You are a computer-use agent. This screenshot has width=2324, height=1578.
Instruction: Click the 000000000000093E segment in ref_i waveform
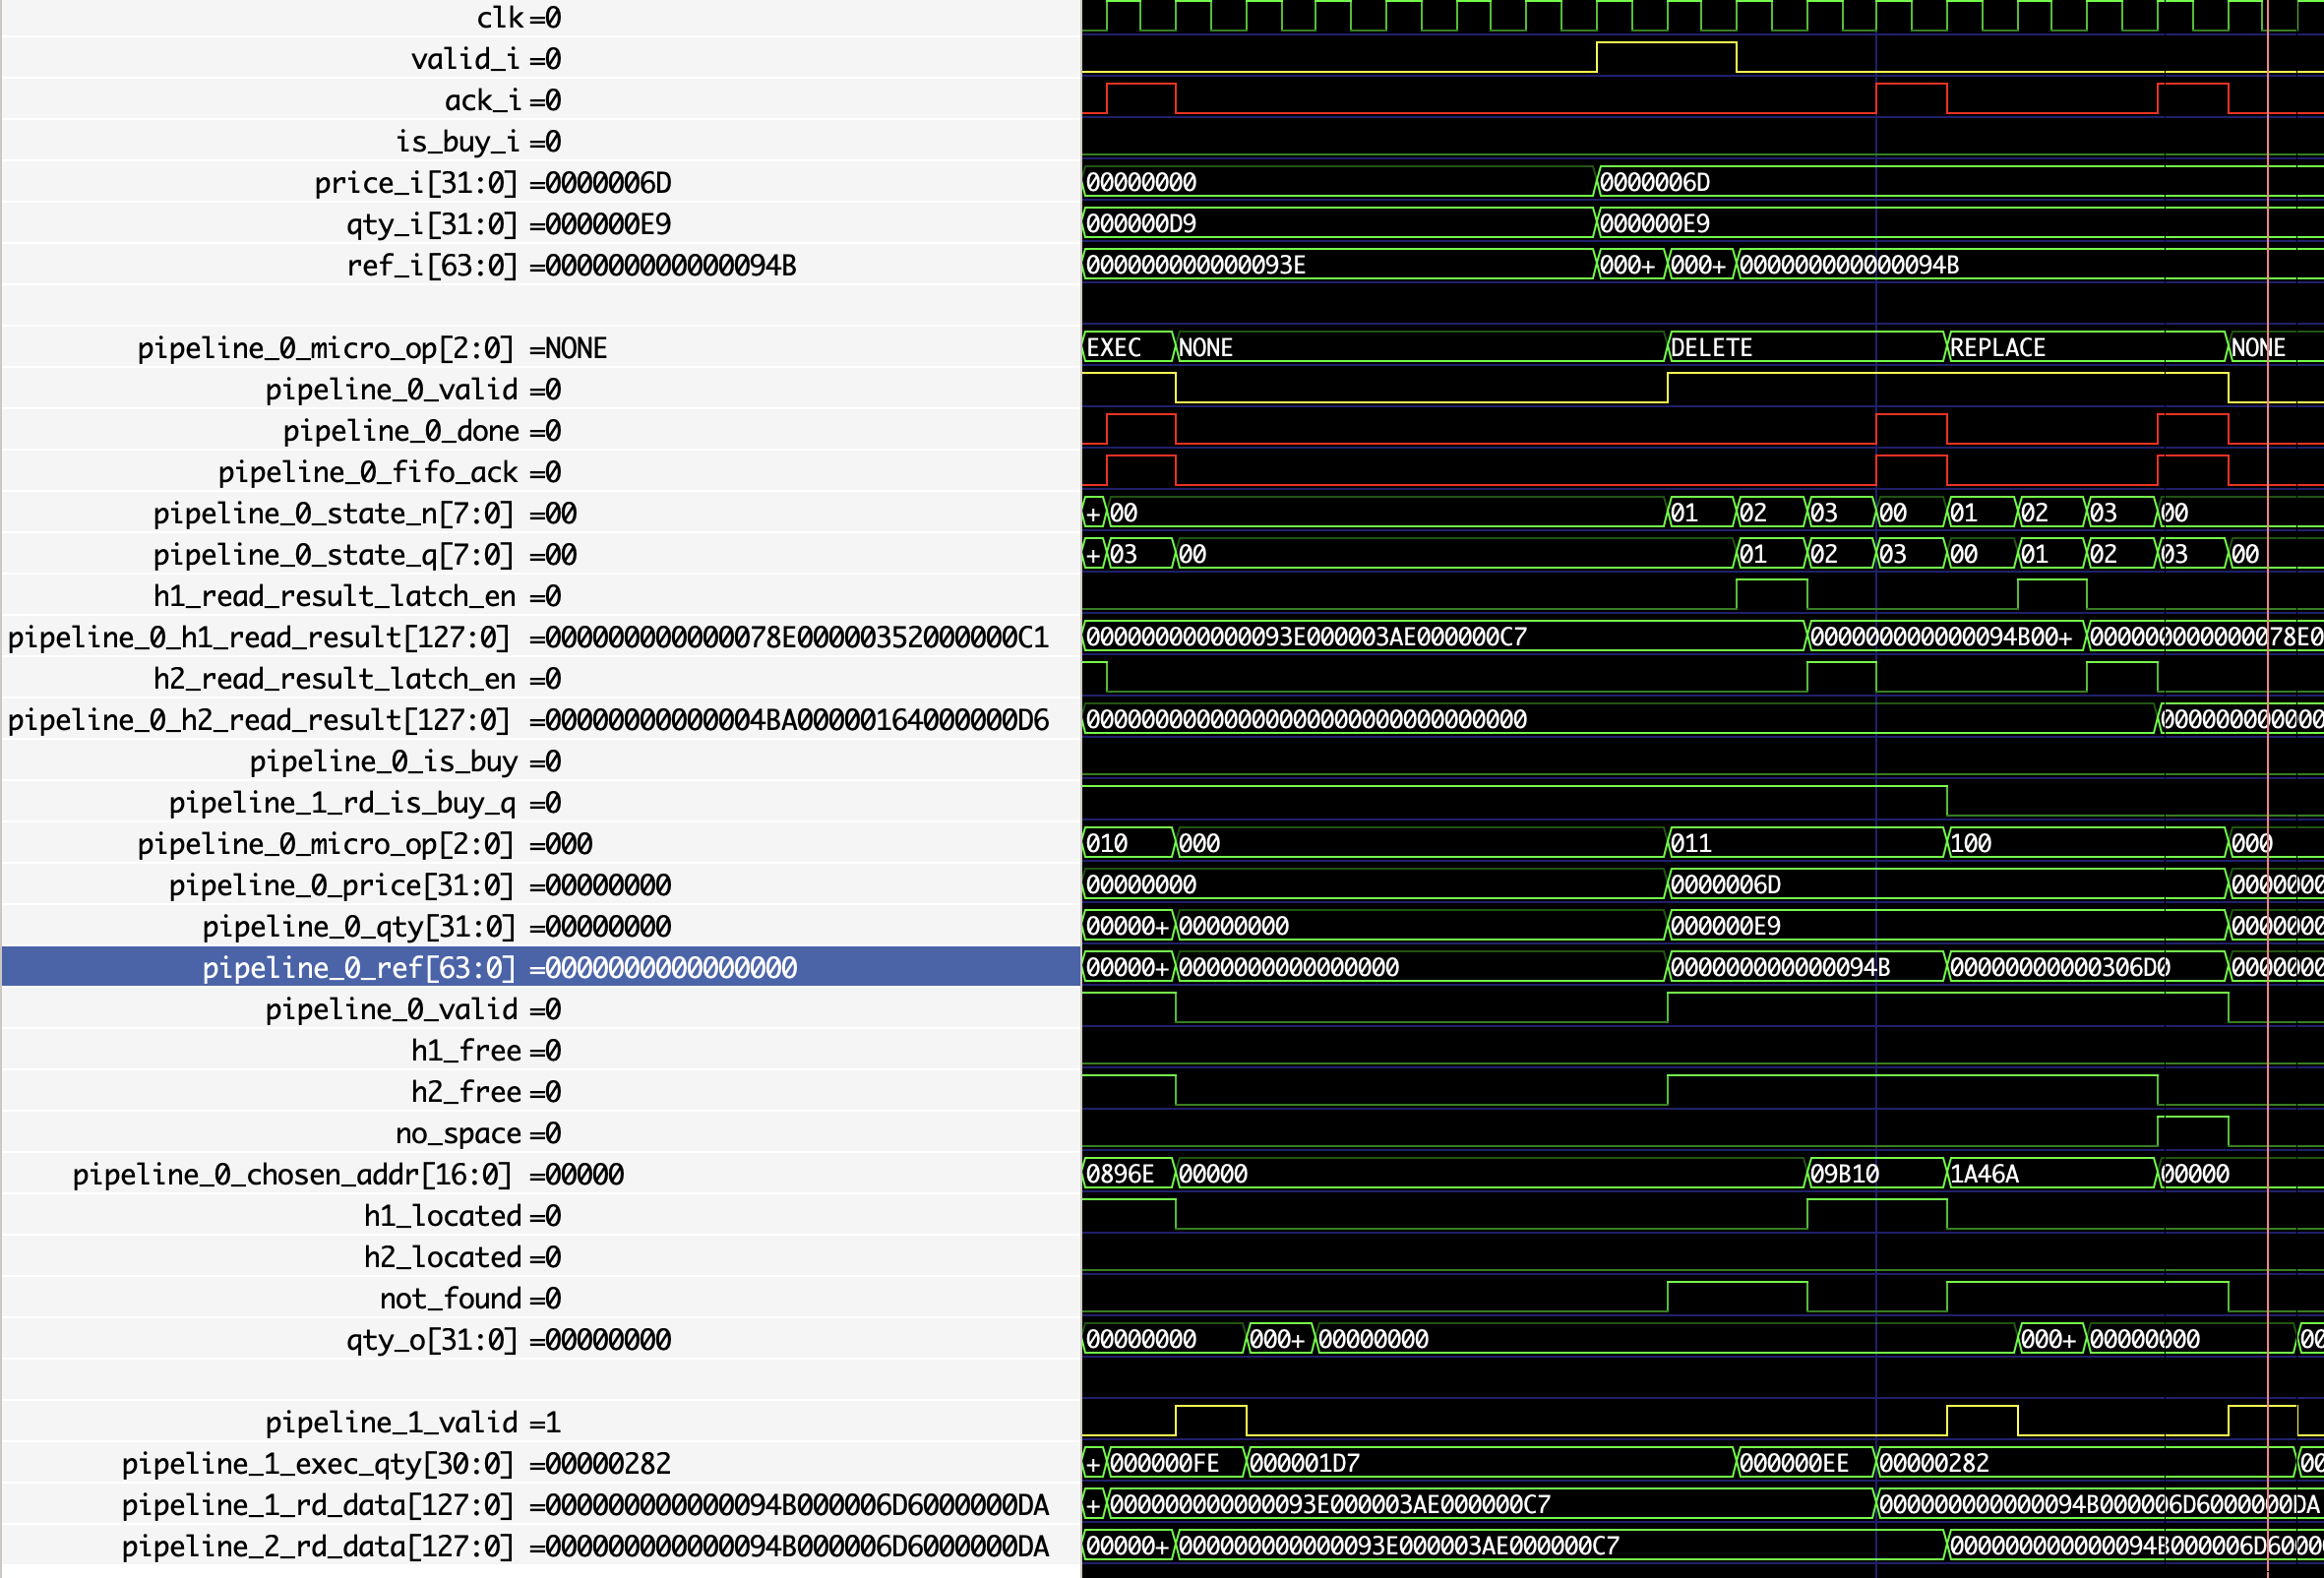click(x=1338, y=264)
